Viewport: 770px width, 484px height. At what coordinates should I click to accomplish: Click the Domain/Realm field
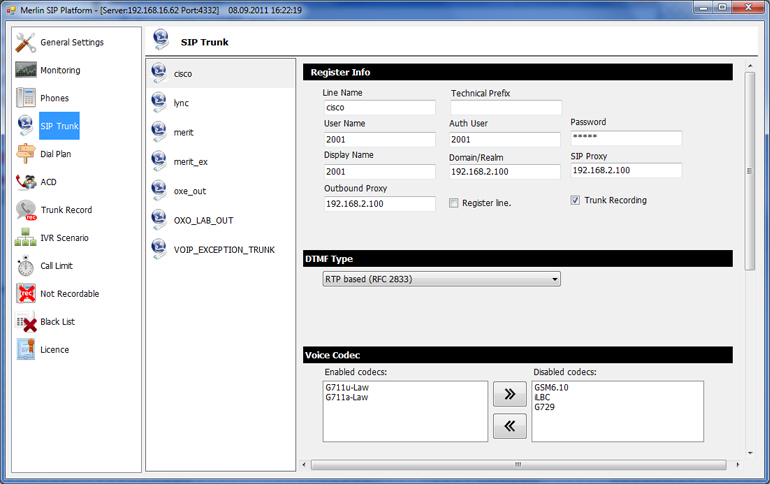pos(504,171)
